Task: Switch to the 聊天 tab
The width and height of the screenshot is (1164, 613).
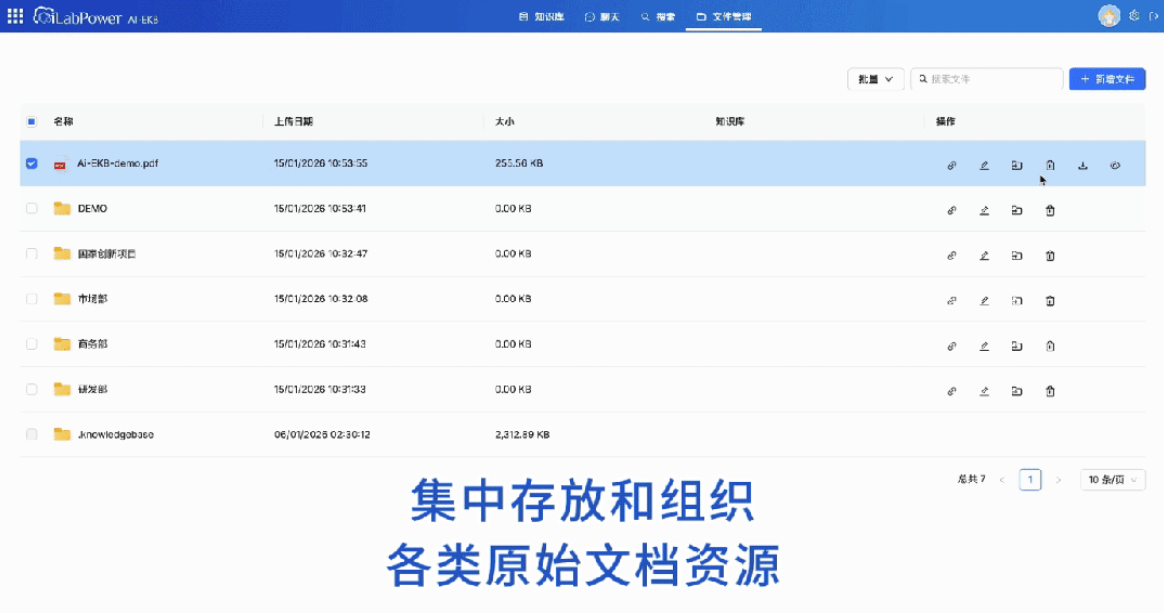Action: click(602, 16)
